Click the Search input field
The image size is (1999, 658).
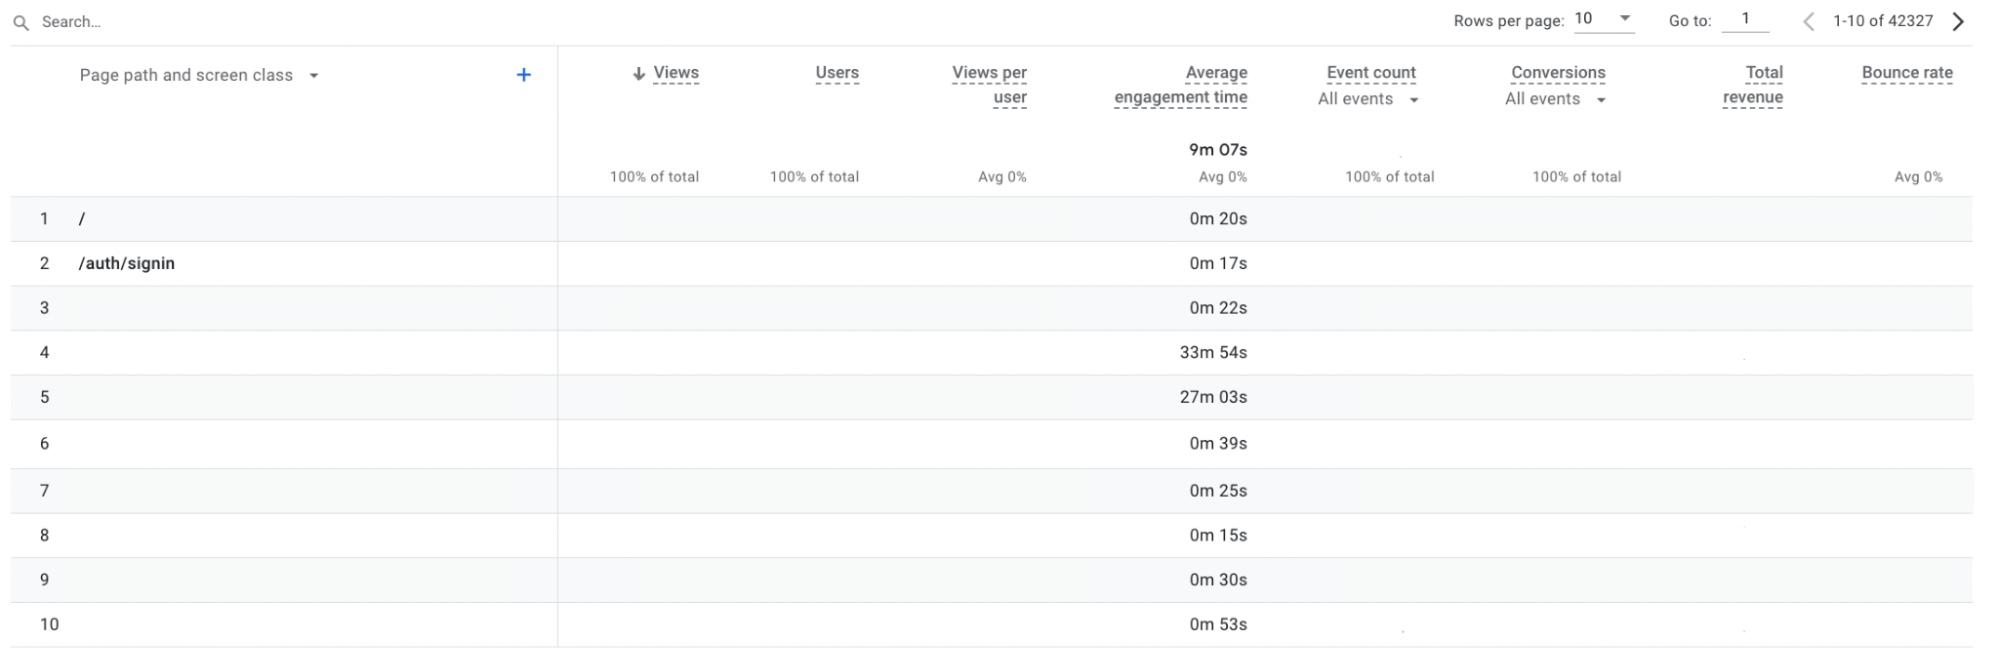coord(200,22)
